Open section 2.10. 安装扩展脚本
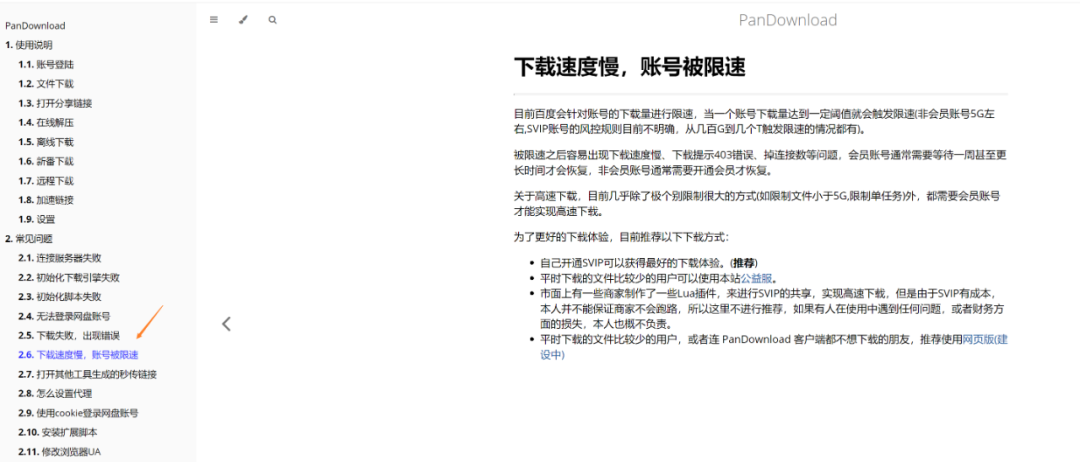1080x462 pixels. click(58, 432)
